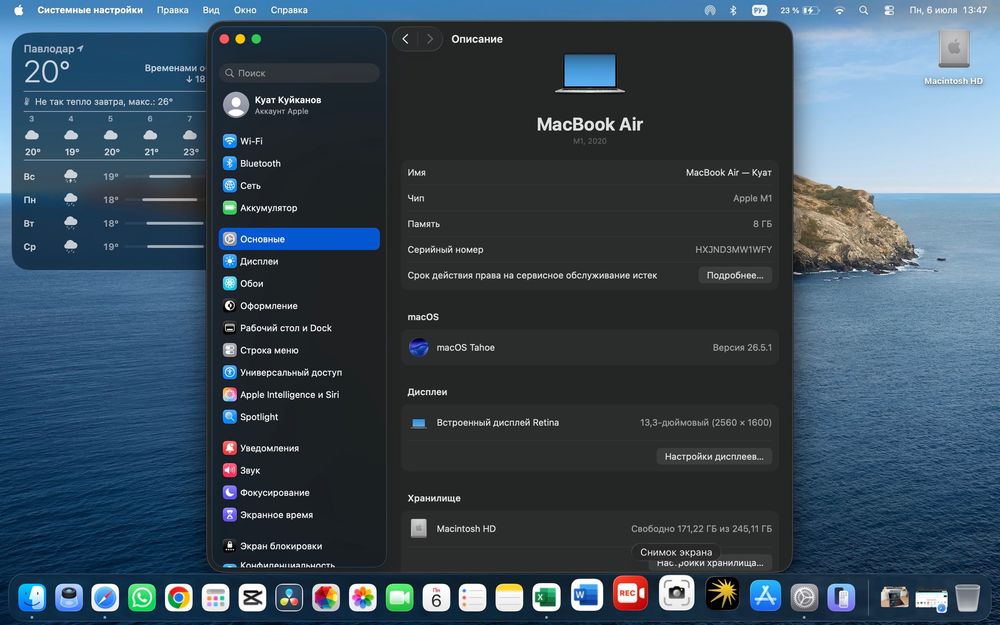Open Screenshot app in the Dock
The height and width of the screenshot is (625, 1000).
tap(676, 593)
